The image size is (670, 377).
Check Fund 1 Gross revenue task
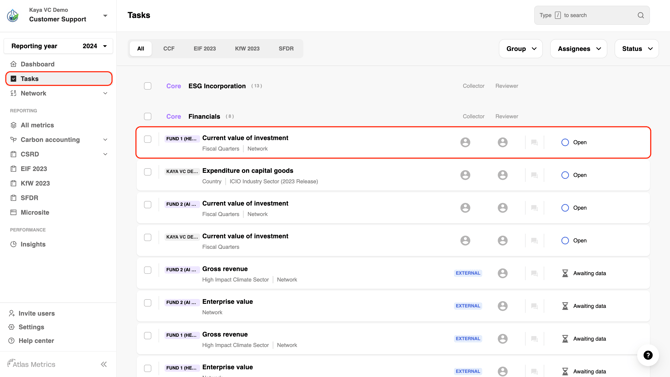pyautogui.click(x=148, y=336)
